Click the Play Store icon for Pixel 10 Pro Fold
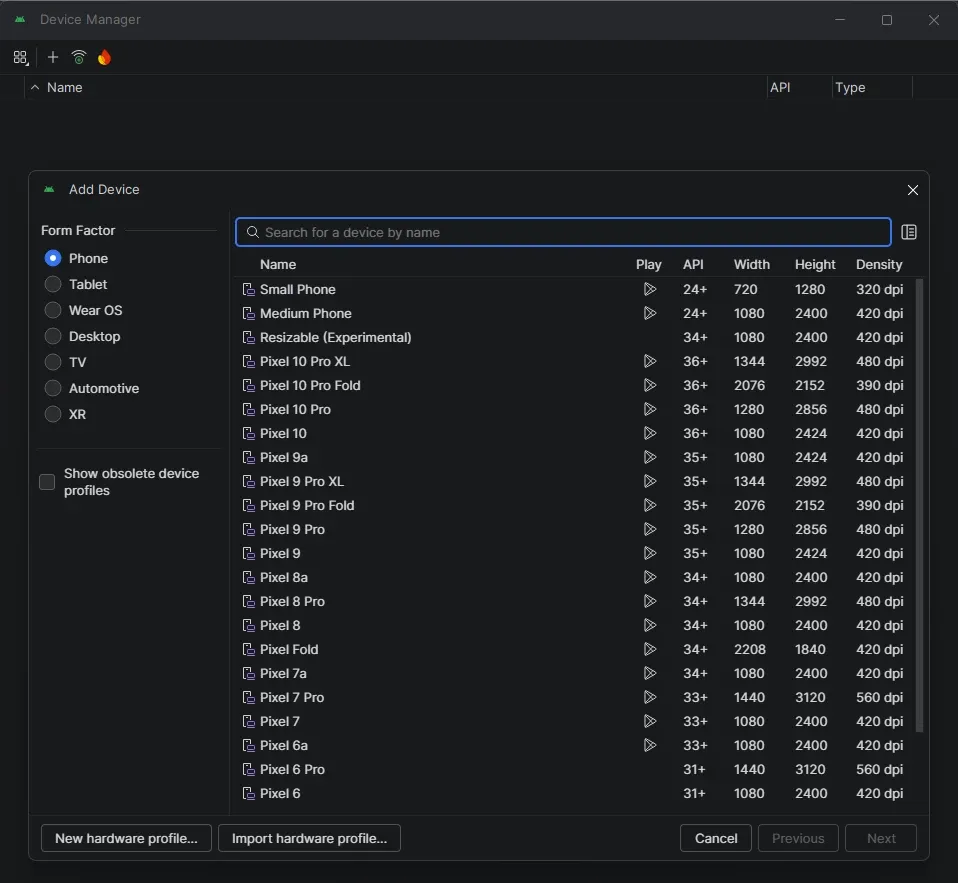Viewport: 958px width, 883px height. [x=650, y=386]
